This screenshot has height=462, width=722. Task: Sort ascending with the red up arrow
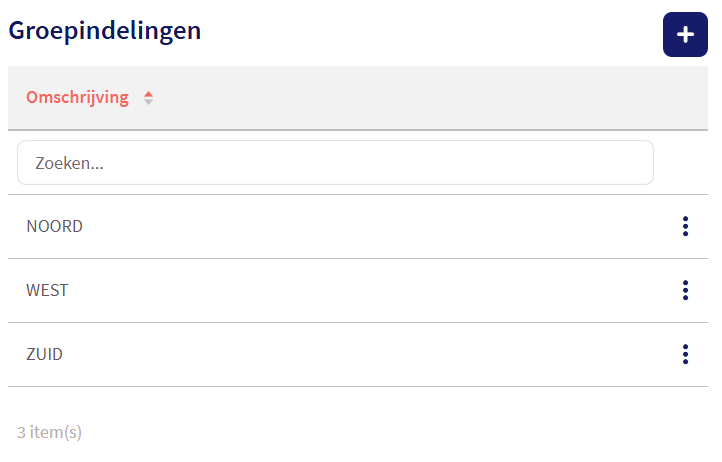pyautogui.click(x=149, y=94)
